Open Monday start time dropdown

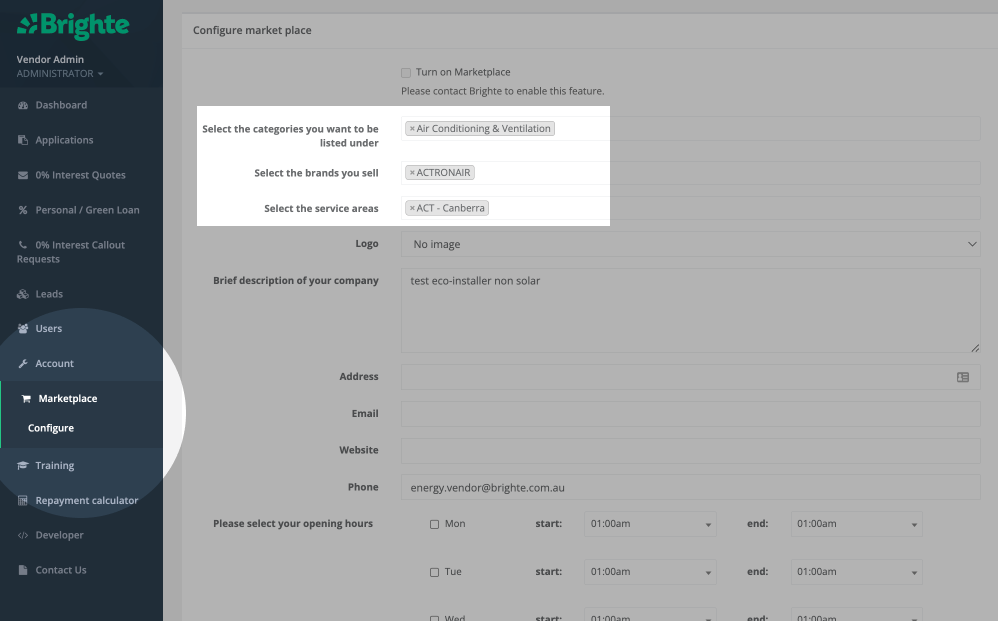tap(650, 524)
